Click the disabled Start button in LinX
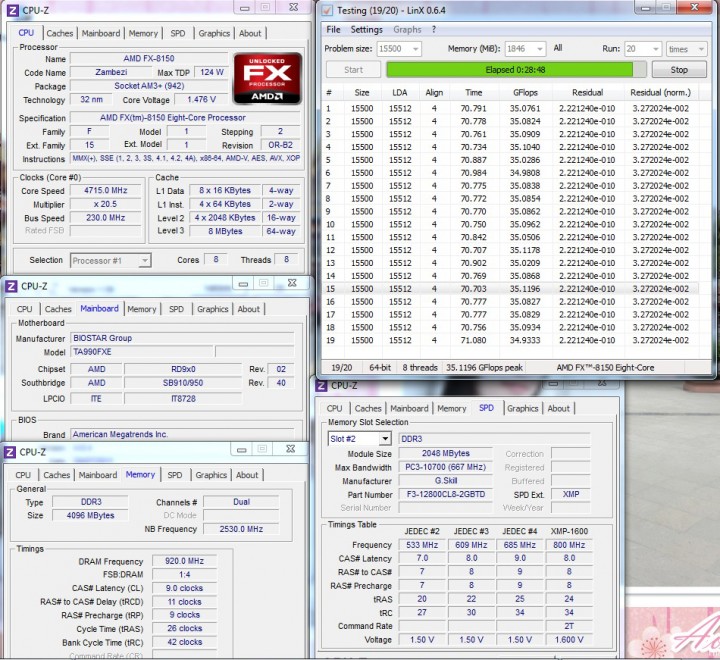This screenshot has width=720, height=660. tap(353, 70)
